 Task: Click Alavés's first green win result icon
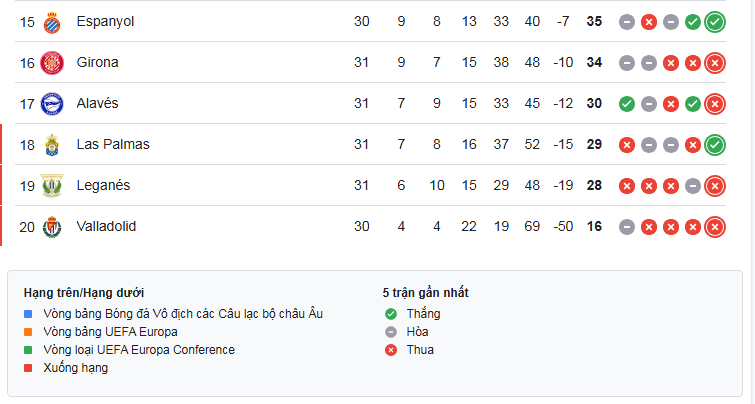[626, 104]
